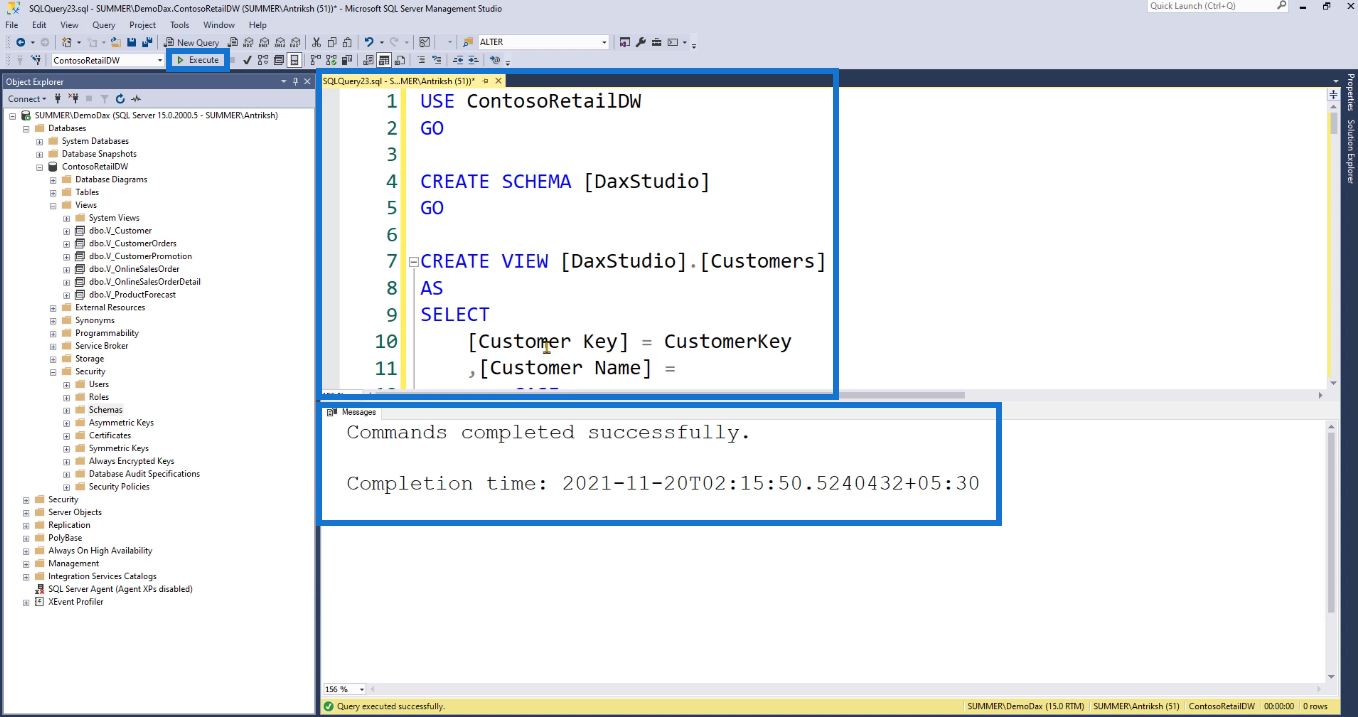Click the Save All icon
The height and width of the screenshot is (717, 1358).
point(148,42)
